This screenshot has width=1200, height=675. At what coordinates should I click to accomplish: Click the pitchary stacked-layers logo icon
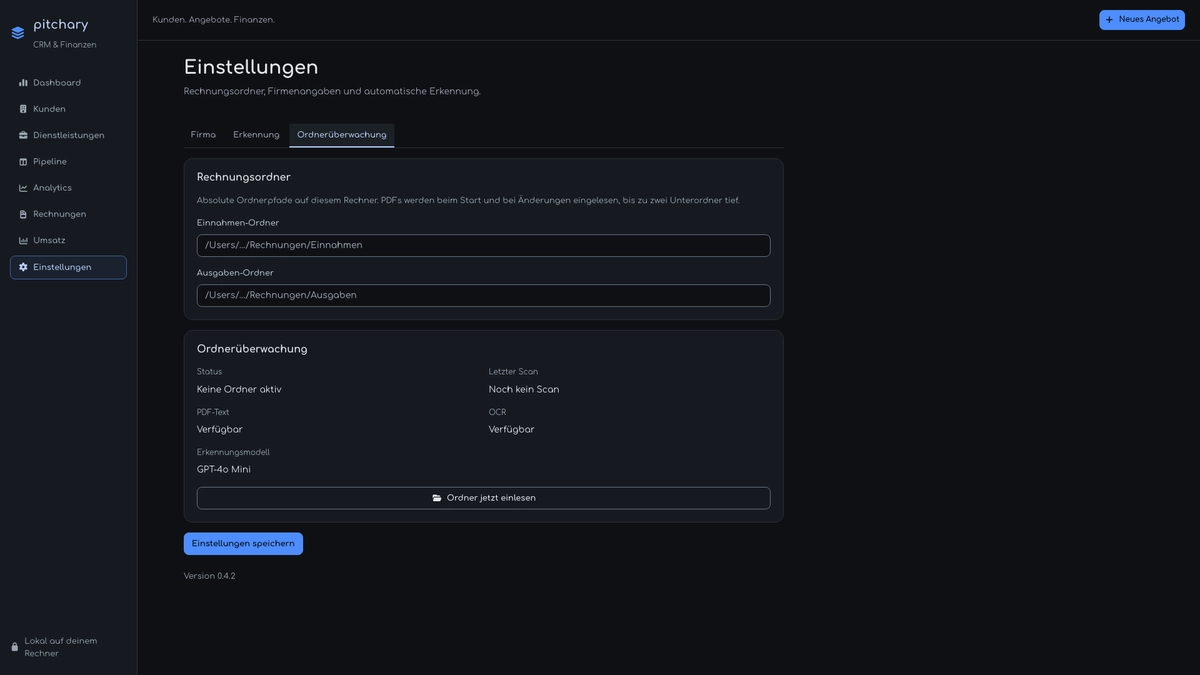click(18, 33)
